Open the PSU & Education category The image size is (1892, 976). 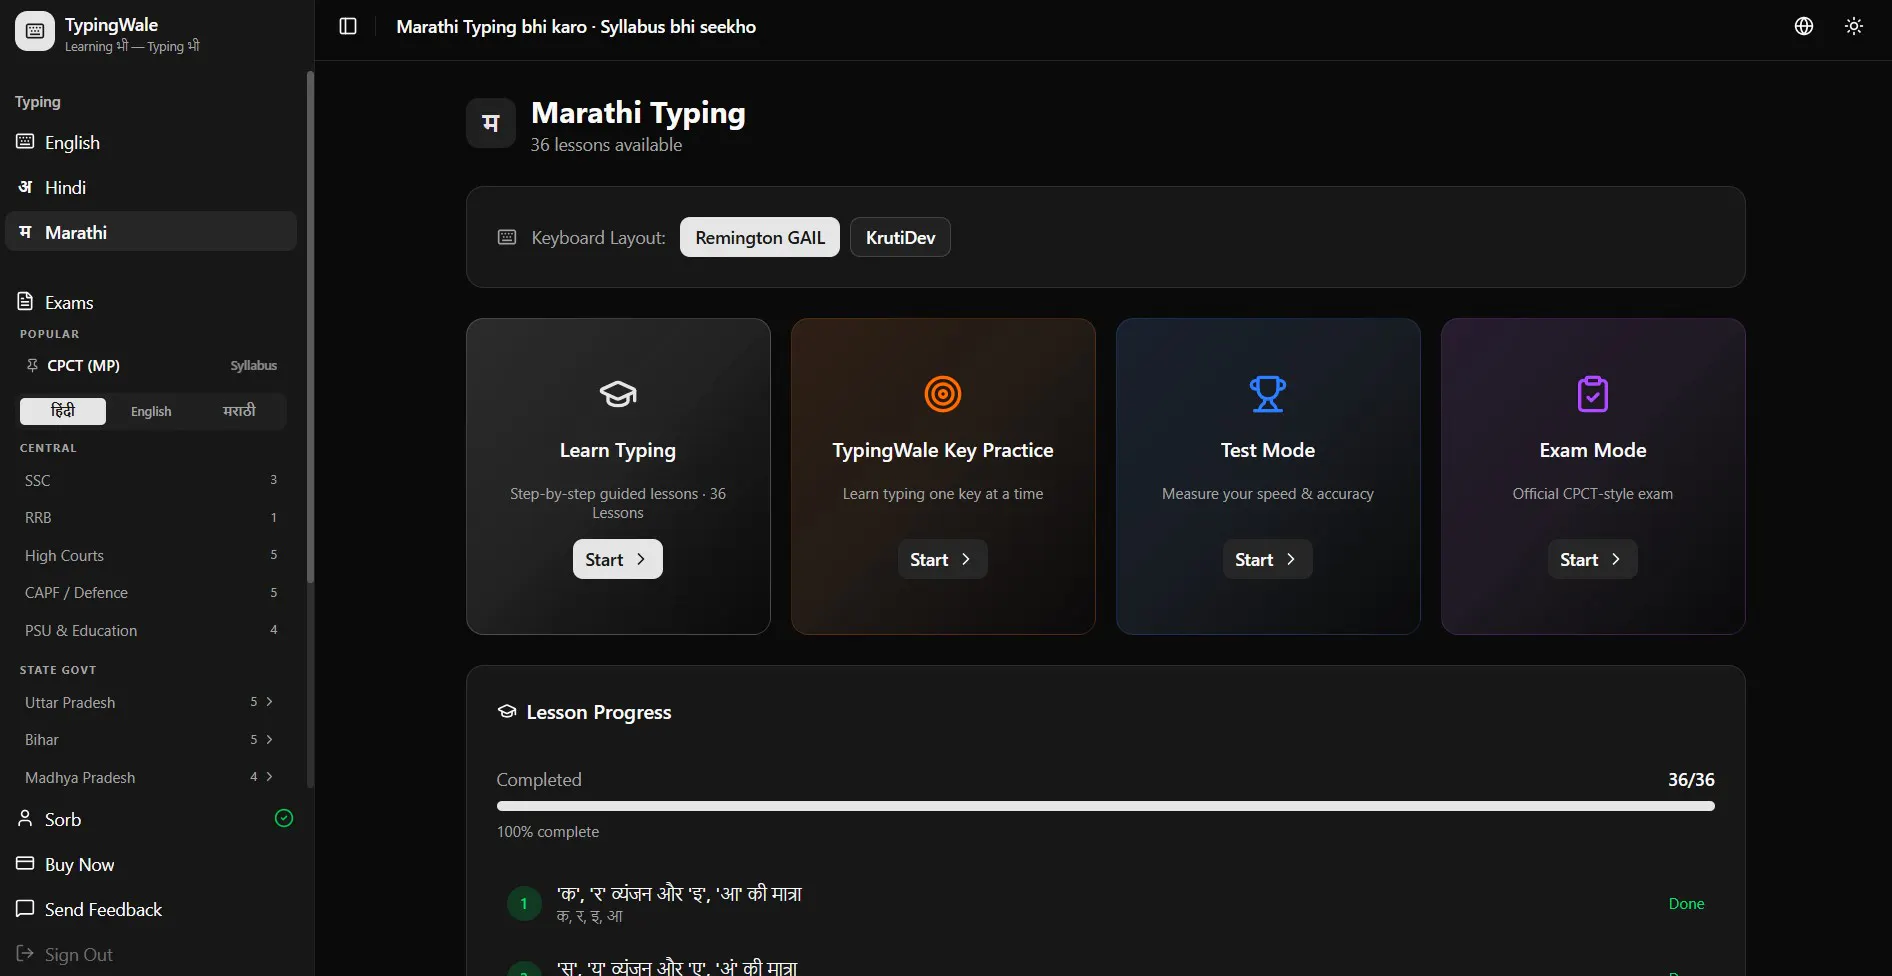(x=150, y=630)
